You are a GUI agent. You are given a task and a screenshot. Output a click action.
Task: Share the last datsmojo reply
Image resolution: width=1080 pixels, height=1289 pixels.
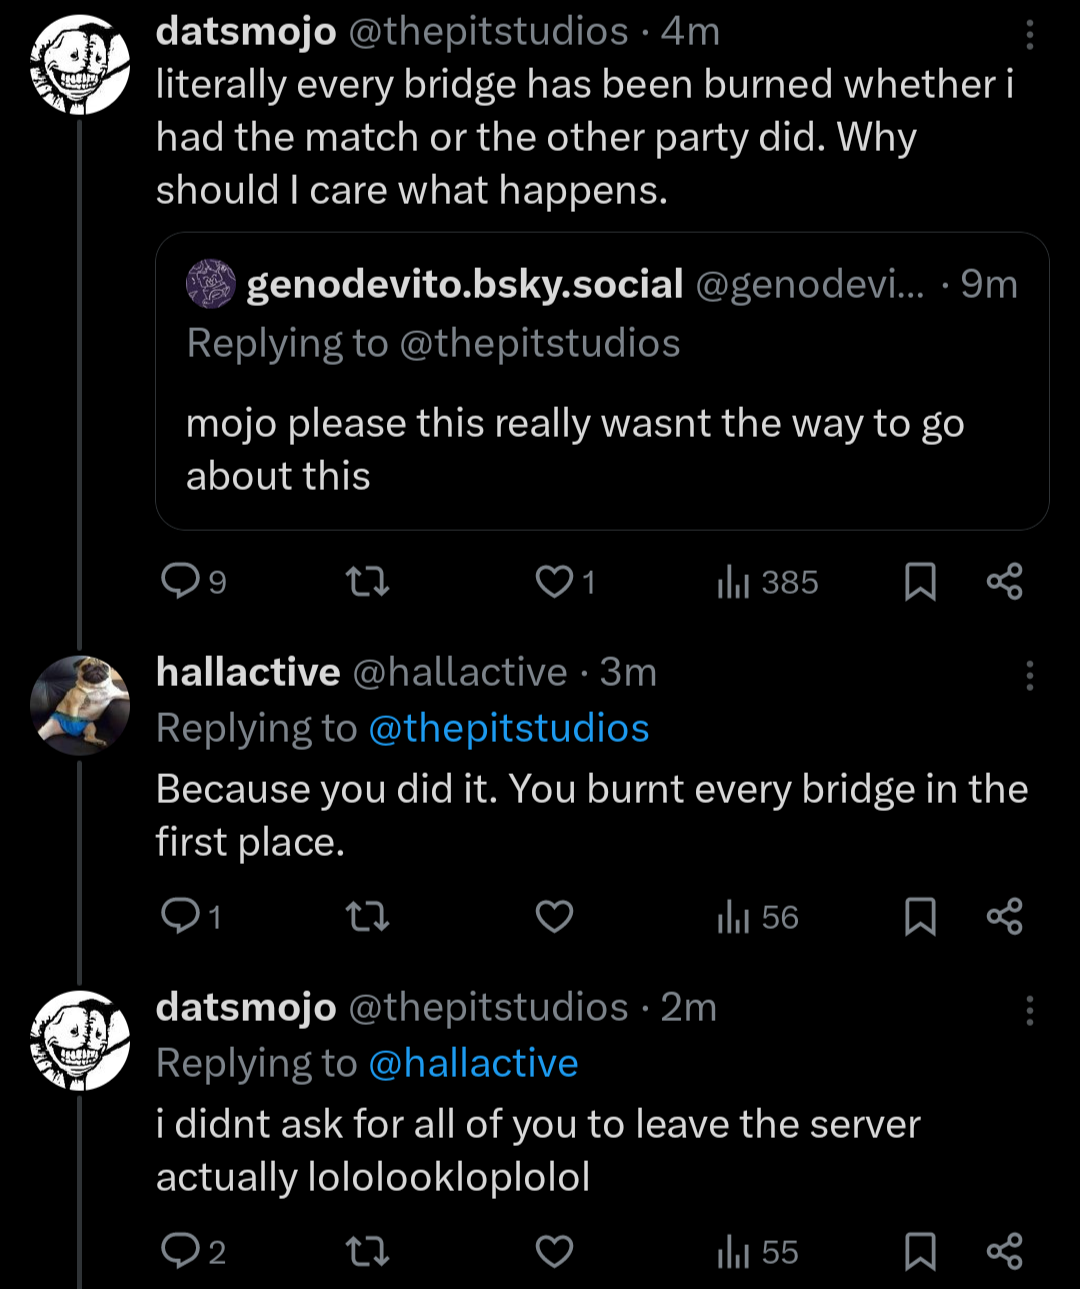click(x=1004, y=1251)
